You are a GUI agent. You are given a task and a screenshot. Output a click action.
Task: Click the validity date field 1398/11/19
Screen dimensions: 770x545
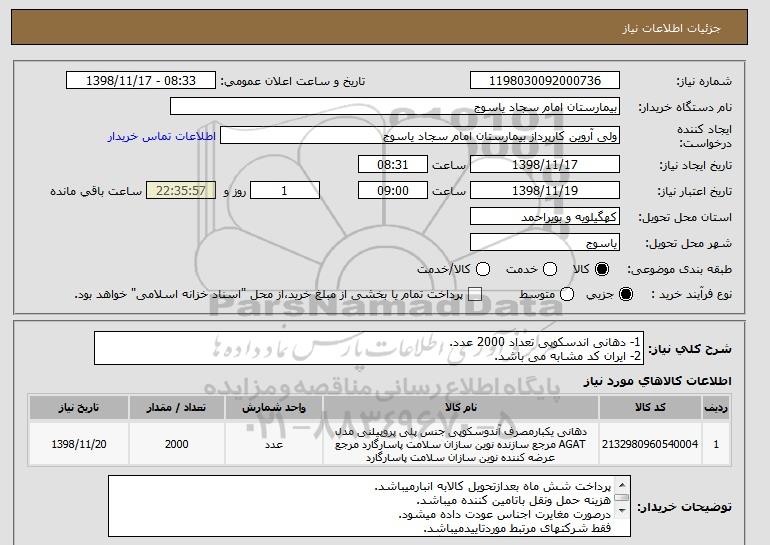(545, 191)
